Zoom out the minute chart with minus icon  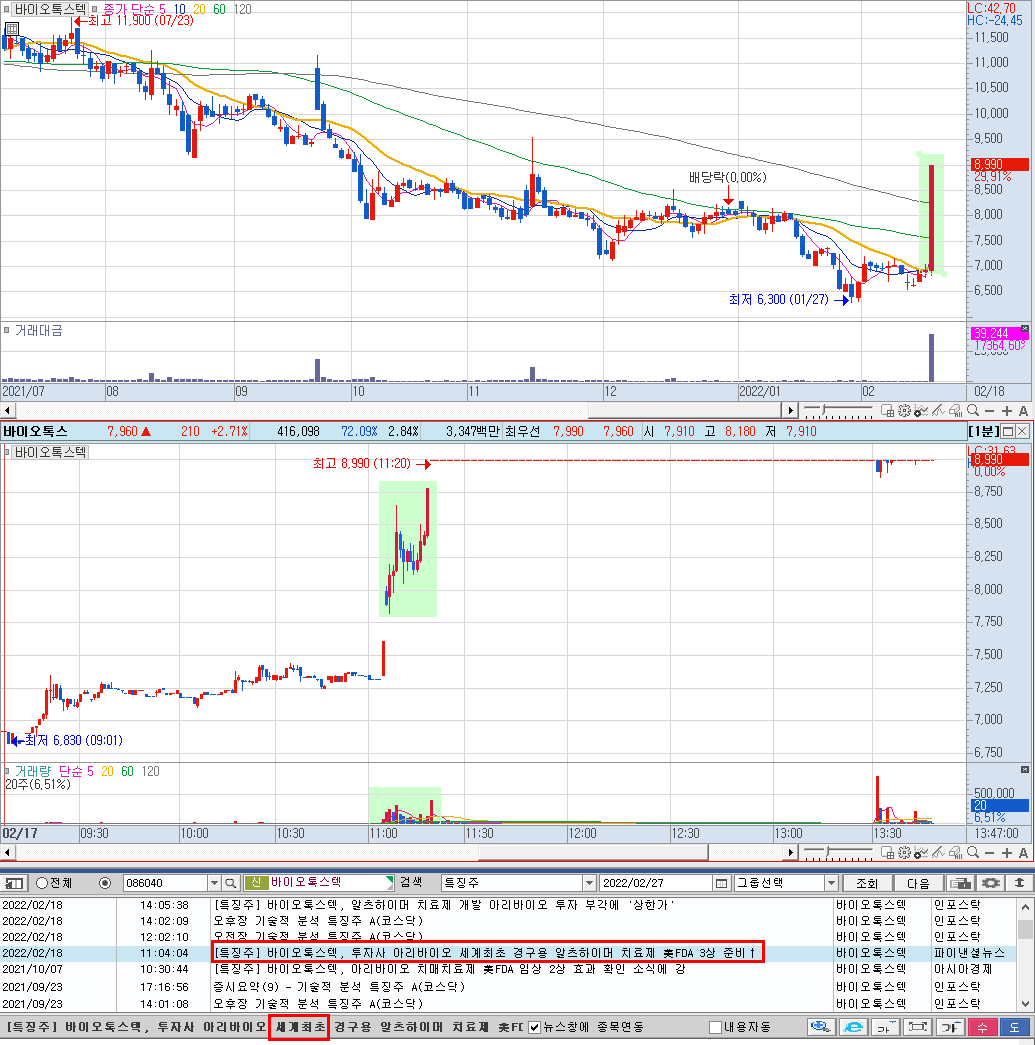[x=990, y=852]
